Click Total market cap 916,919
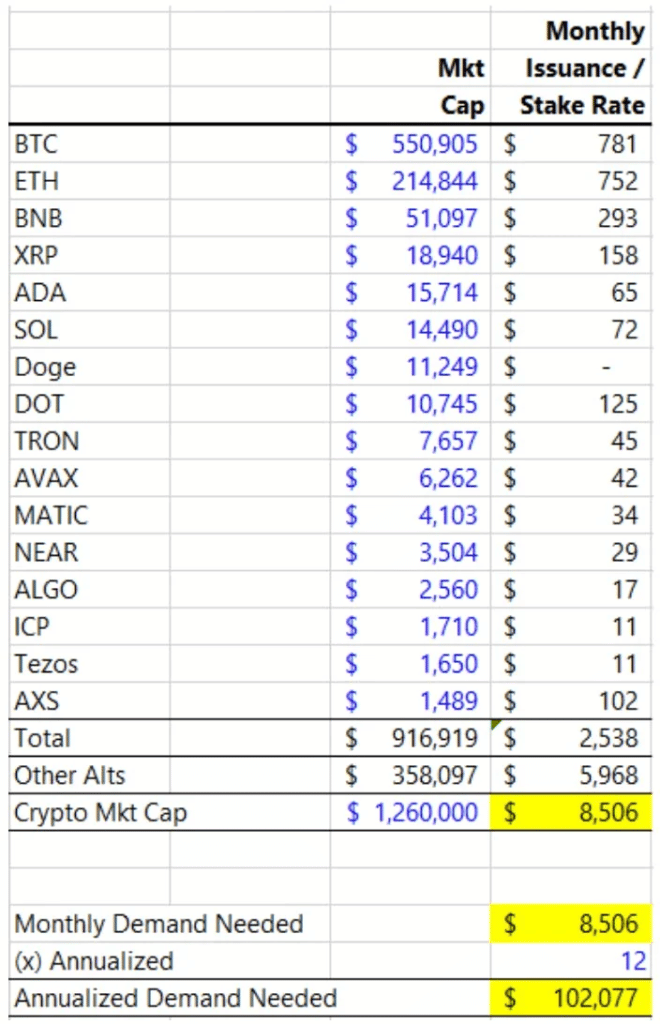 tap(435, 740)
